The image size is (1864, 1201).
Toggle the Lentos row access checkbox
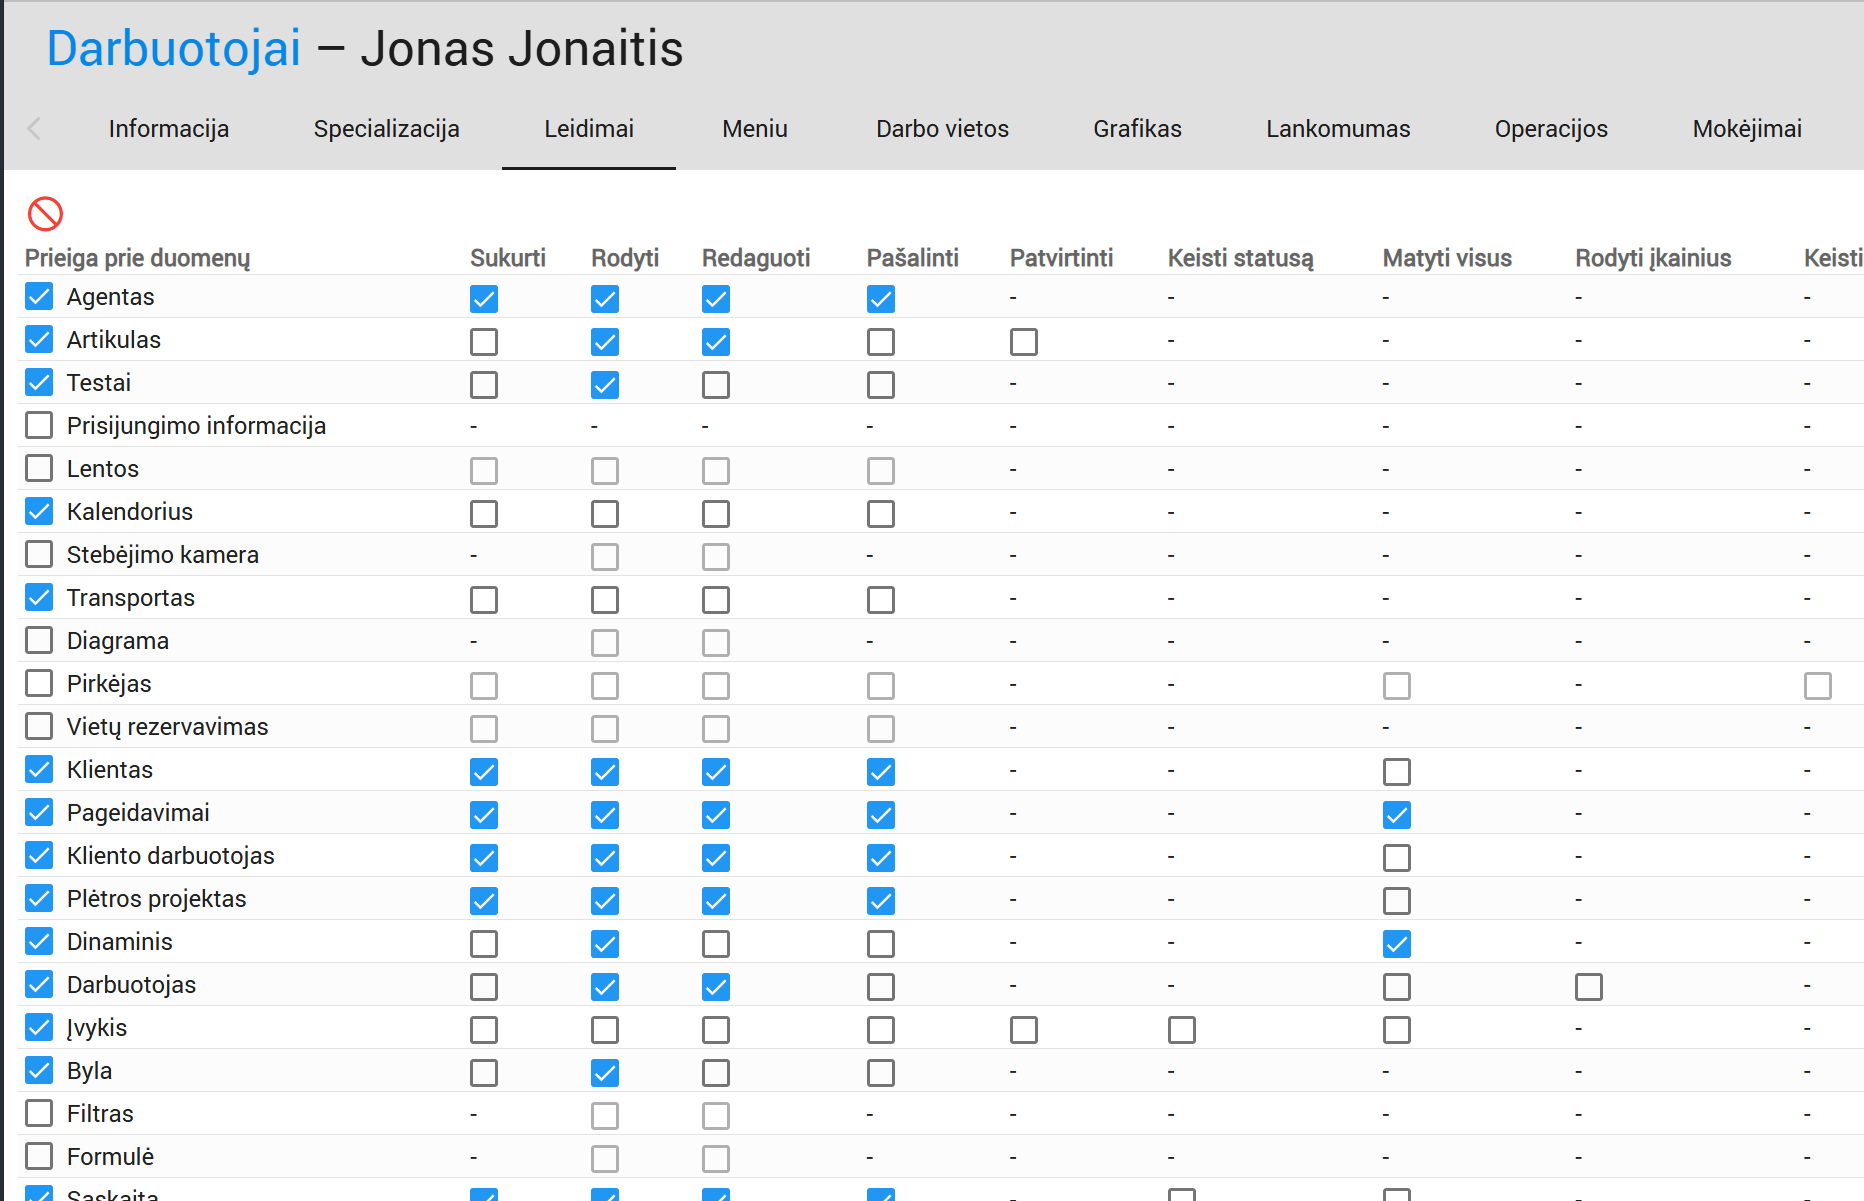click(x=39, y=469)
